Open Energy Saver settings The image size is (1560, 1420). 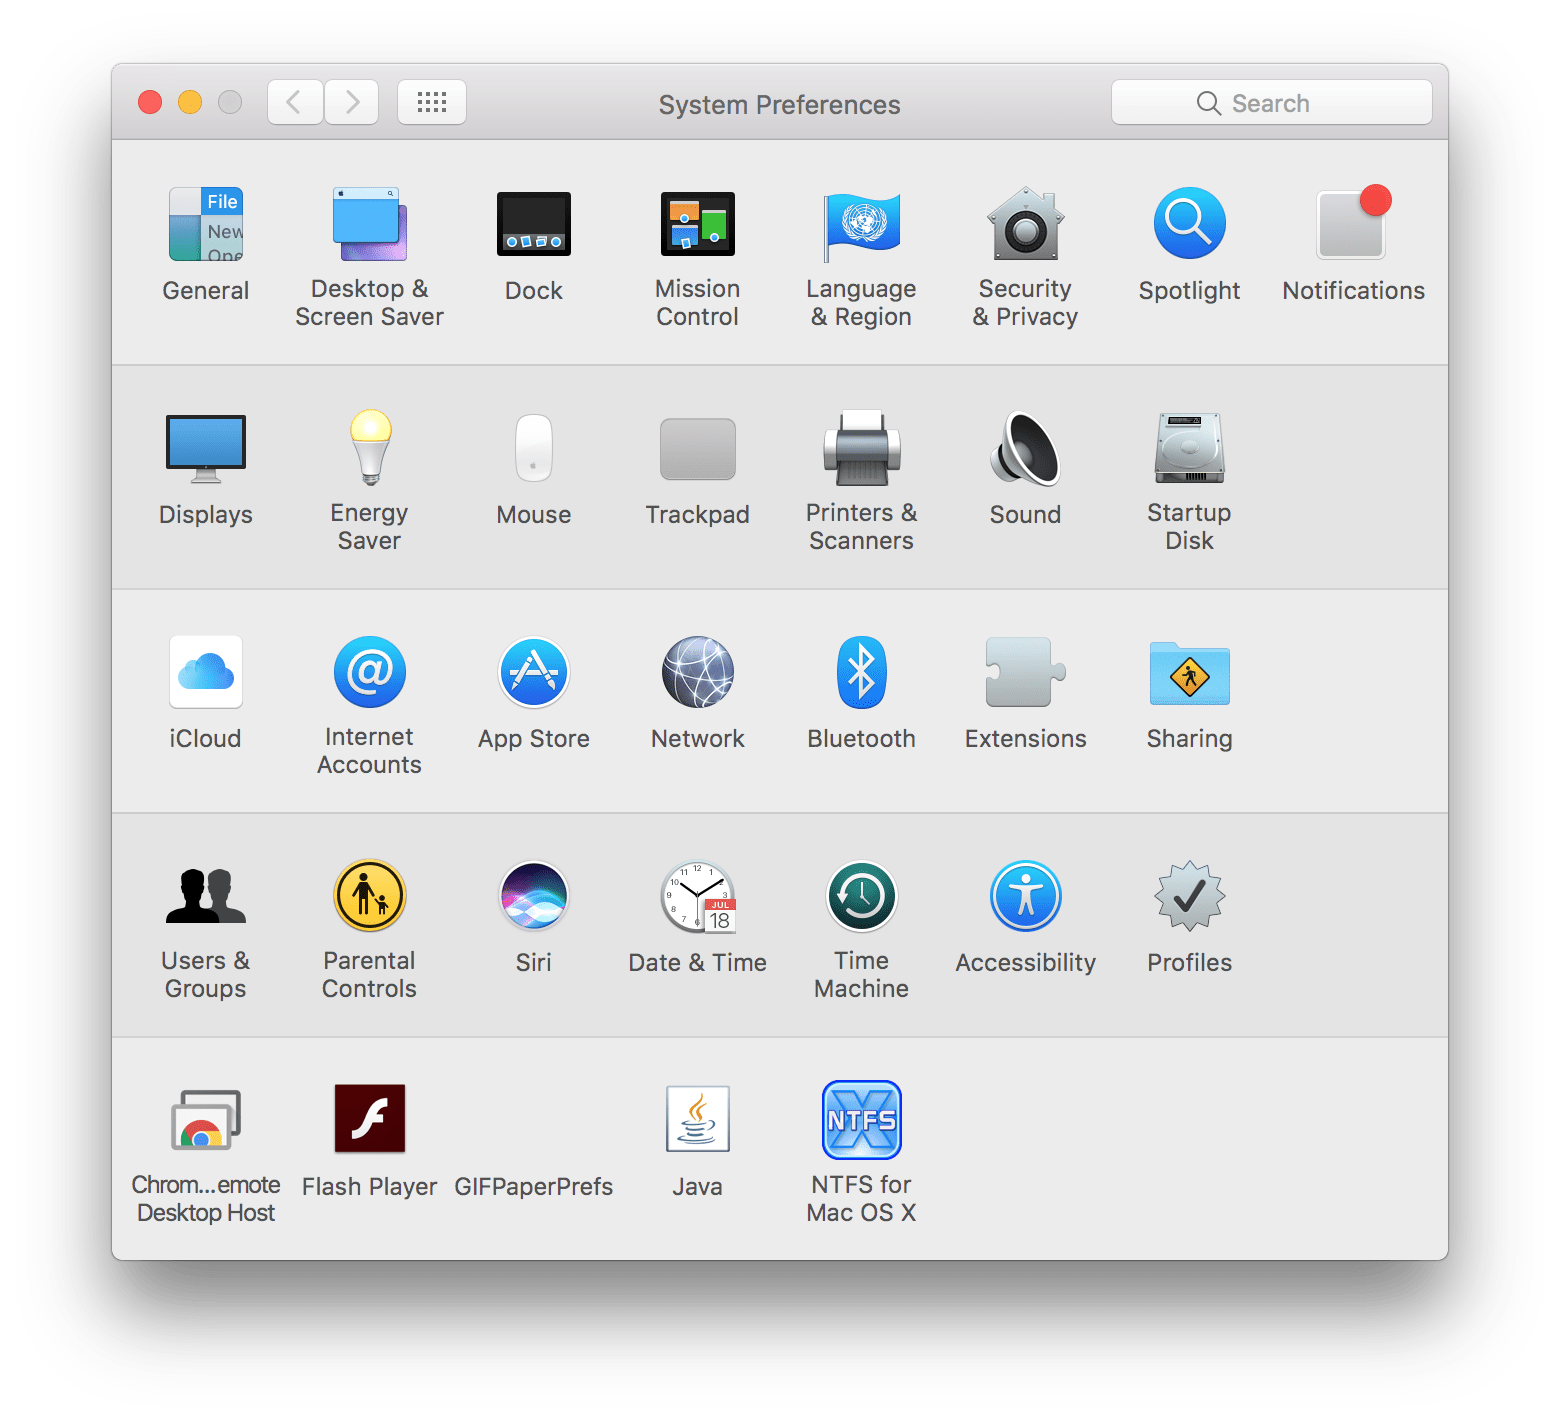[369, 448]
